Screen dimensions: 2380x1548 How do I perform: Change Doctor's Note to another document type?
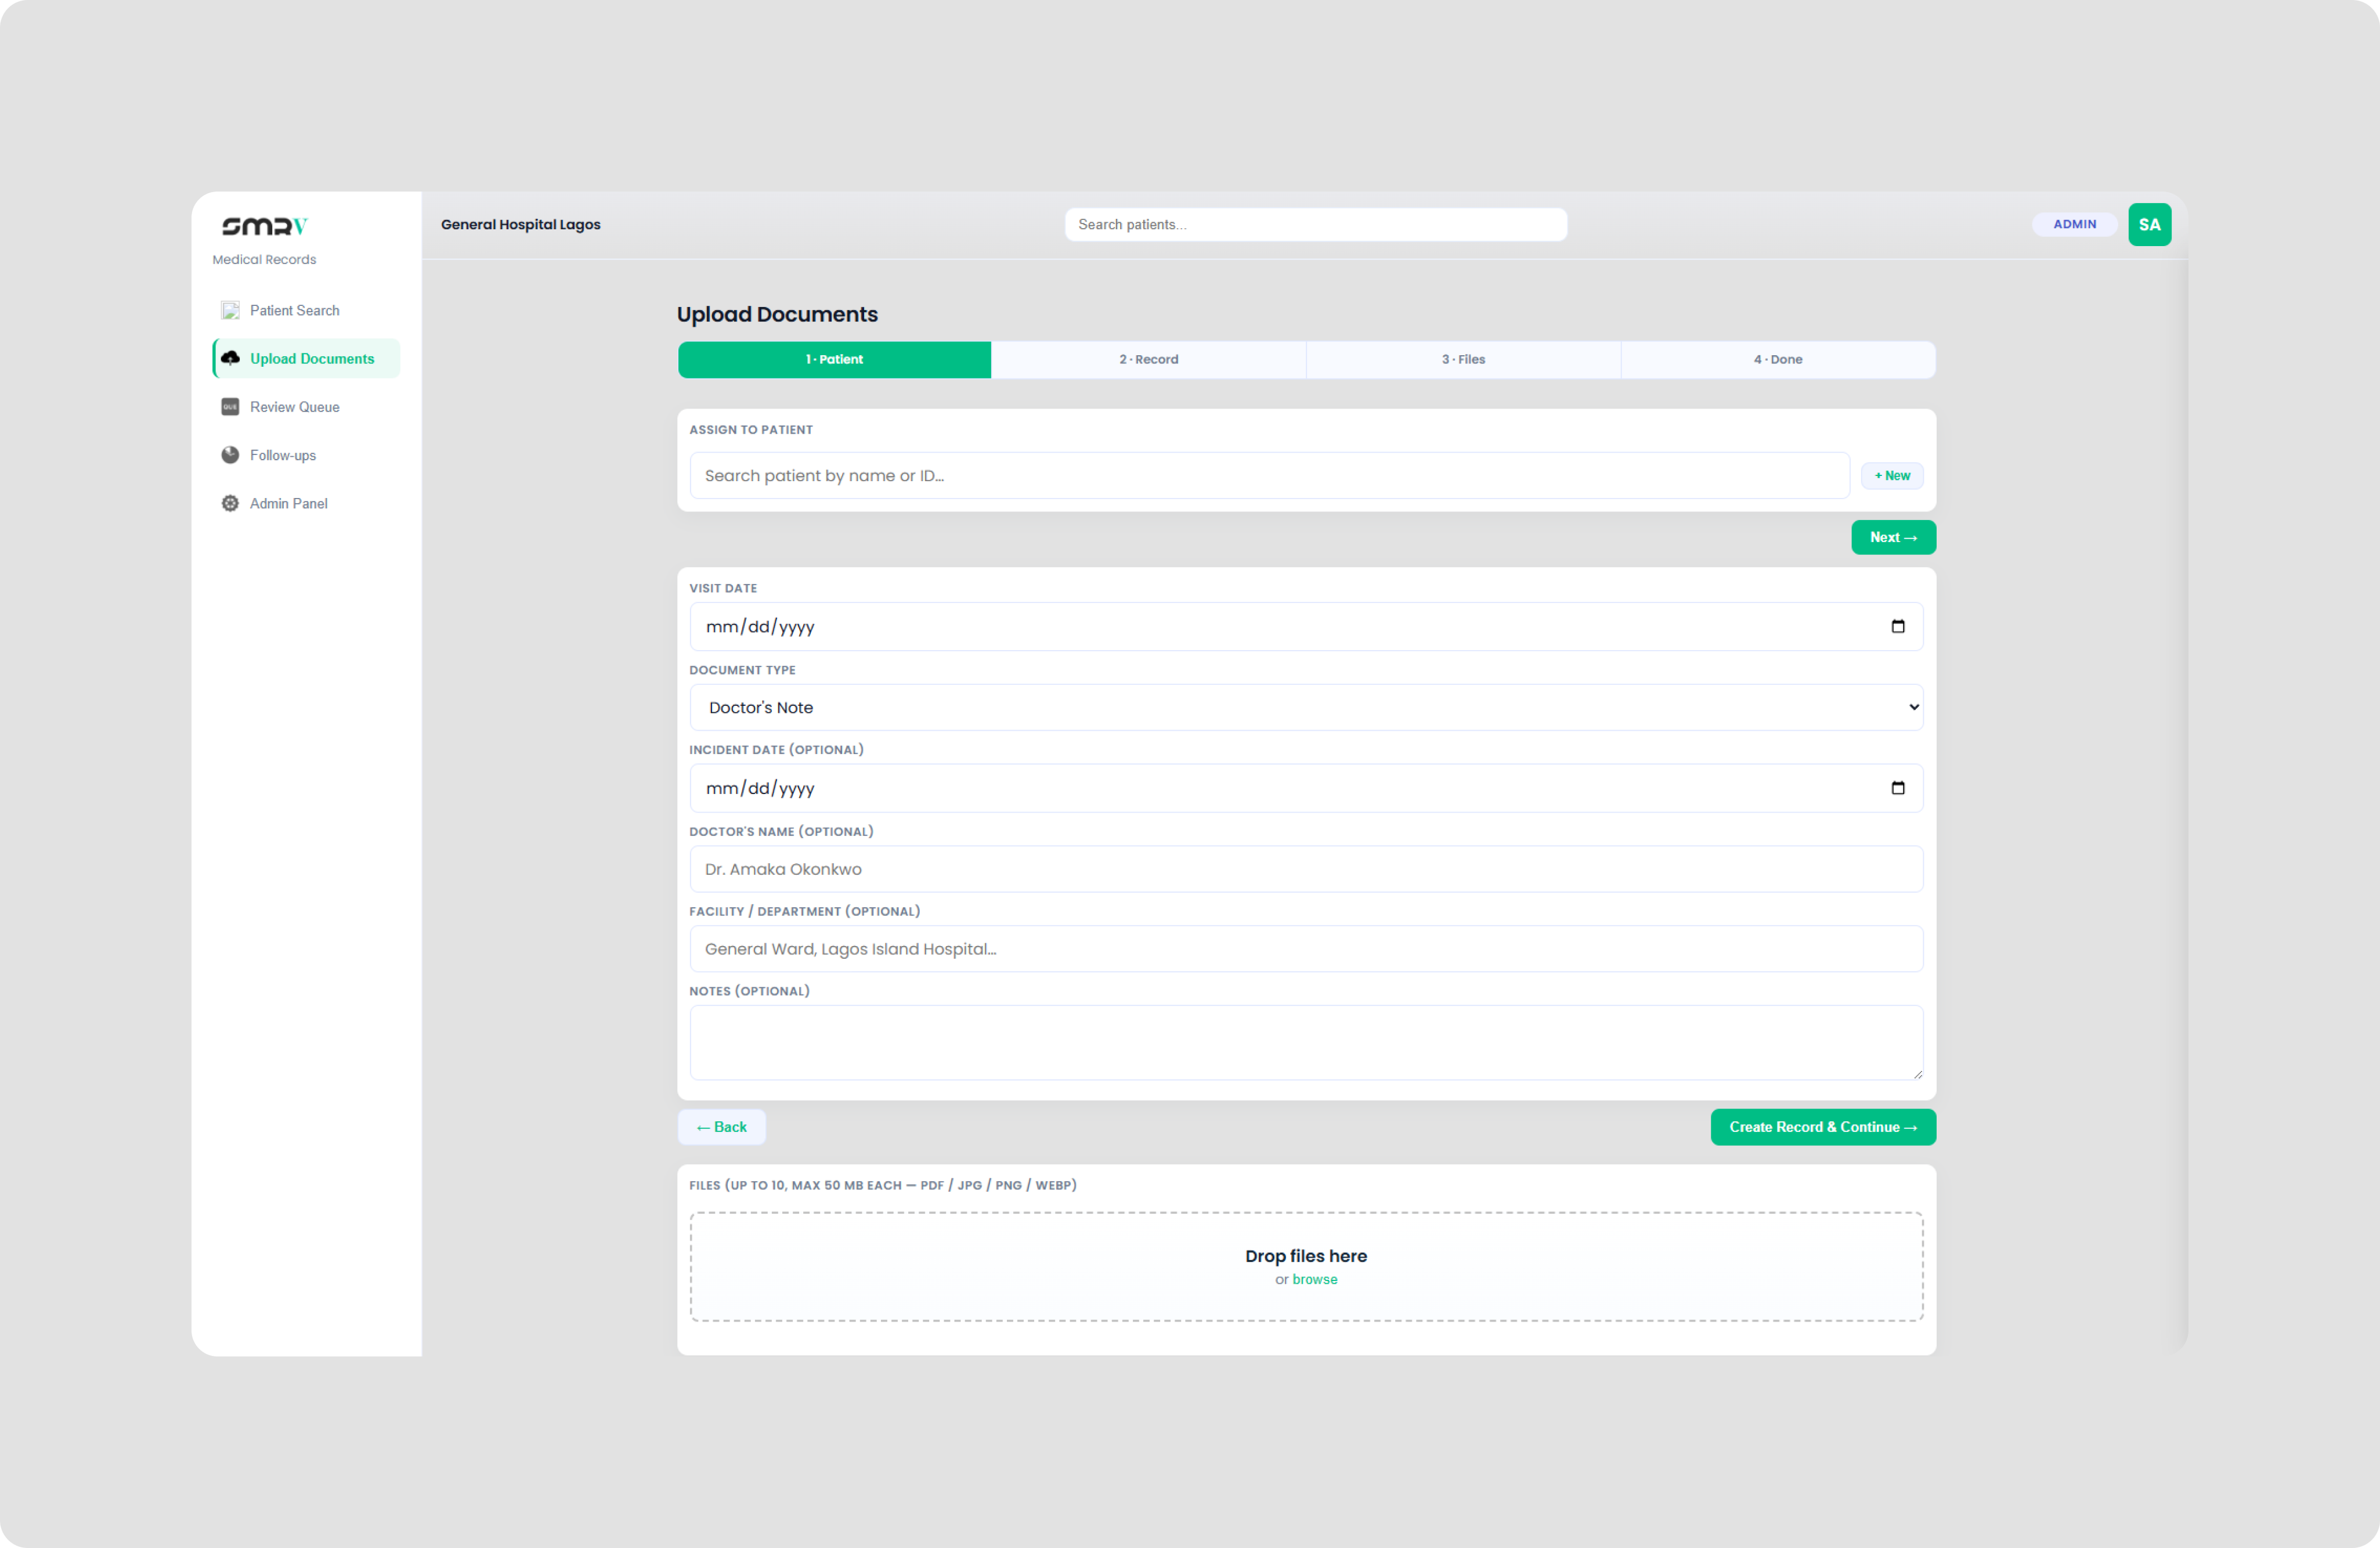coord(1305,707)
